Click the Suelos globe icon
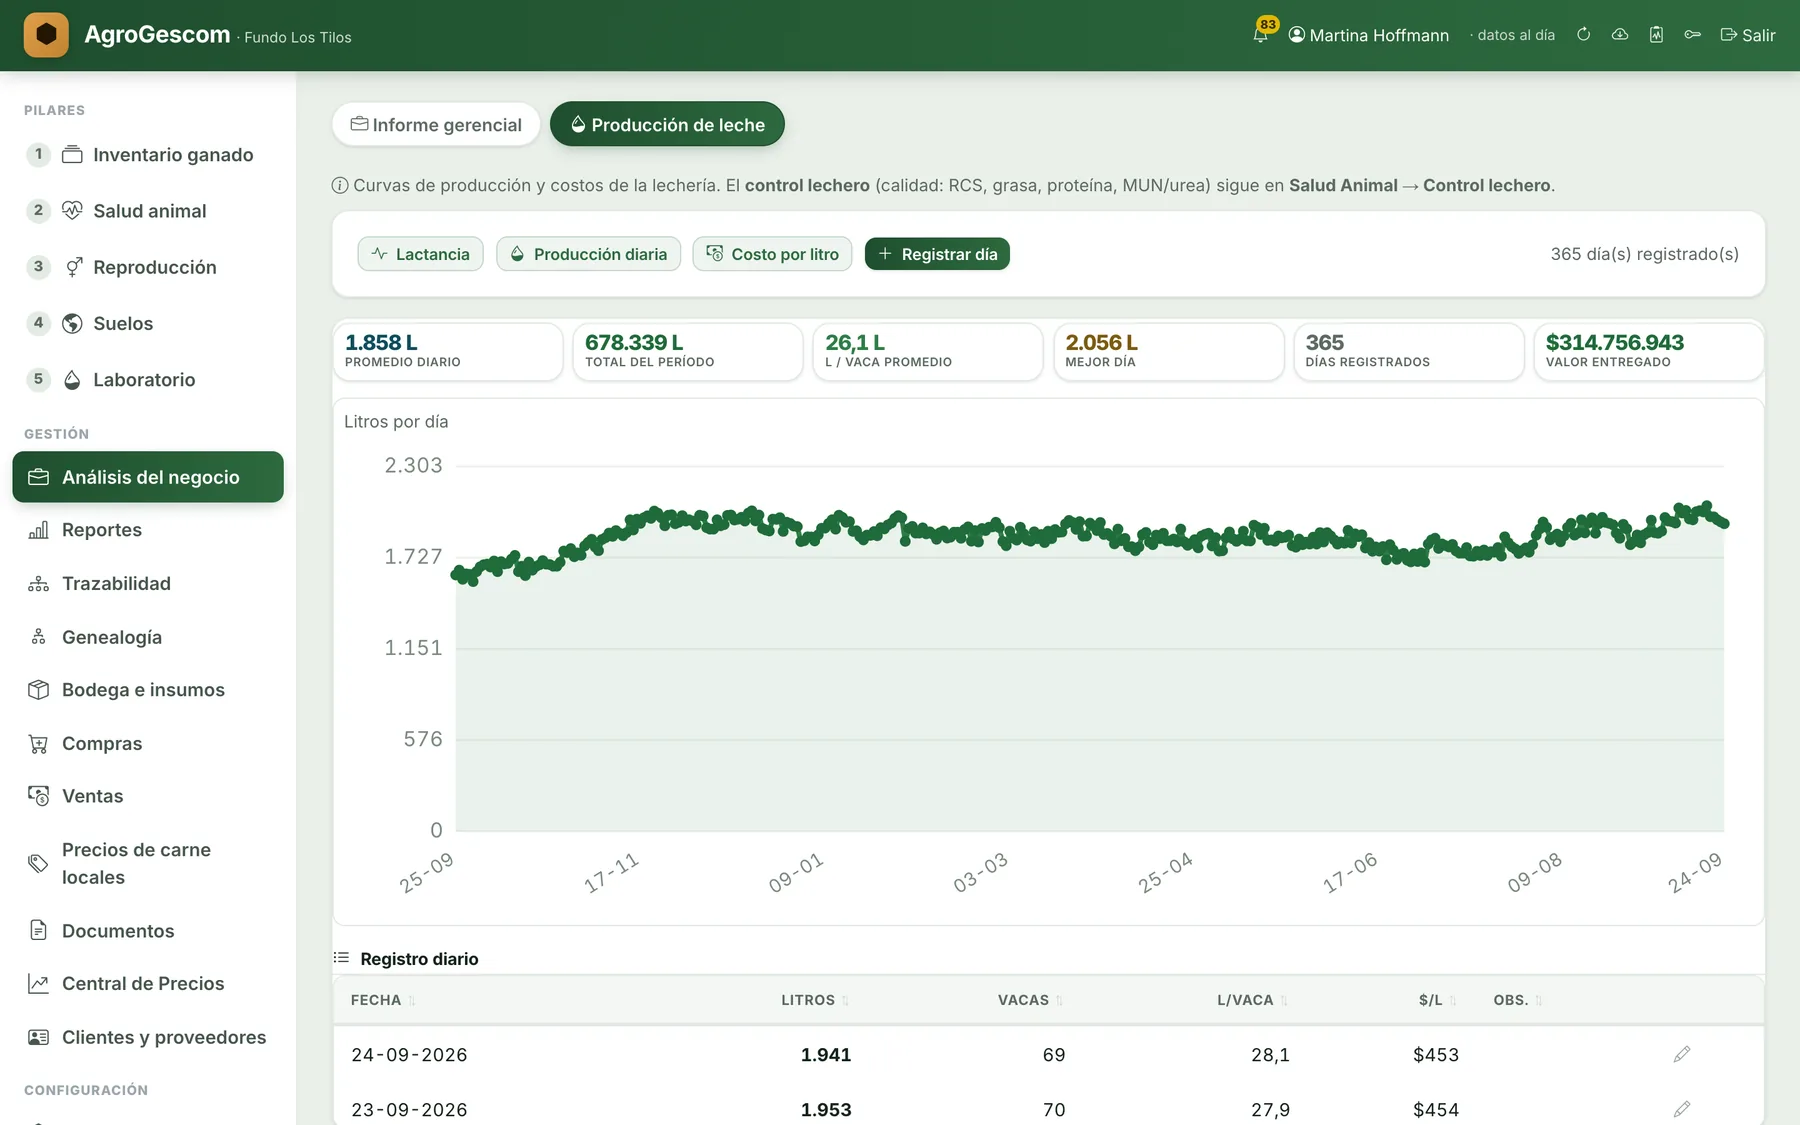 (x=72, y=323)
